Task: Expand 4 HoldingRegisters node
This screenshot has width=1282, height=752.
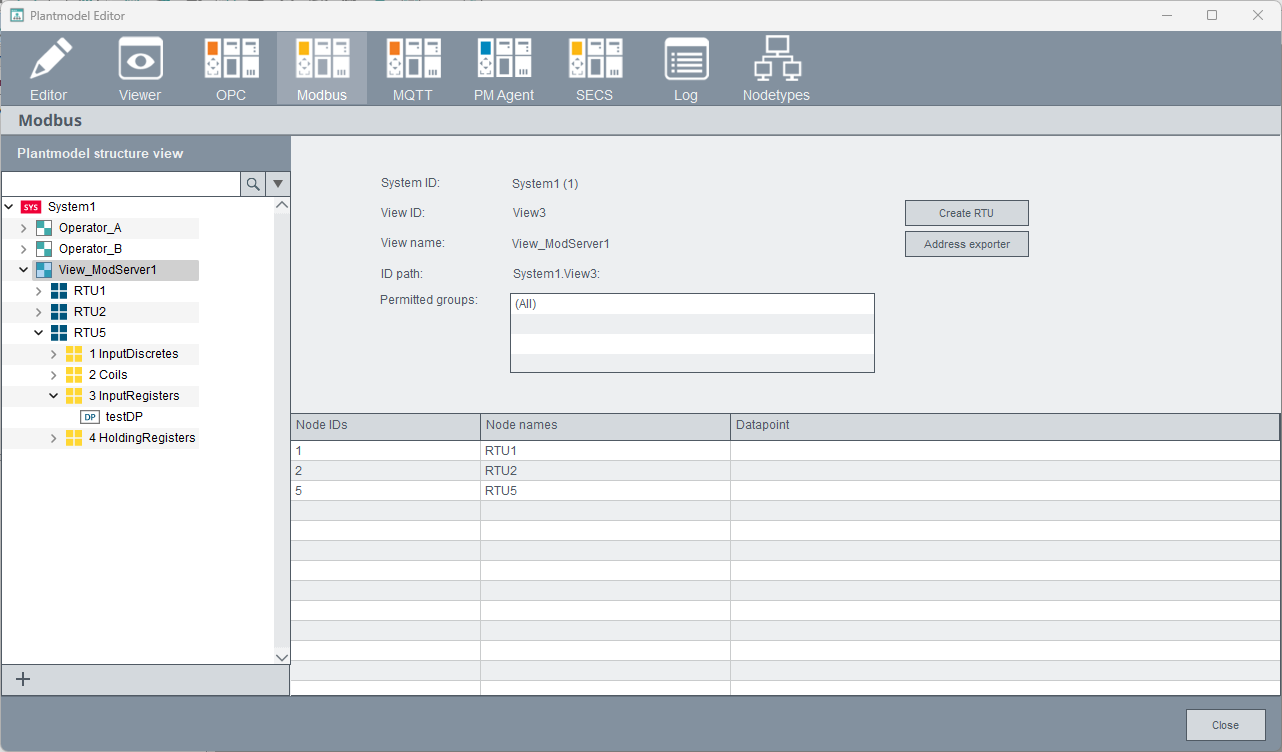Action: click(54, 438)
